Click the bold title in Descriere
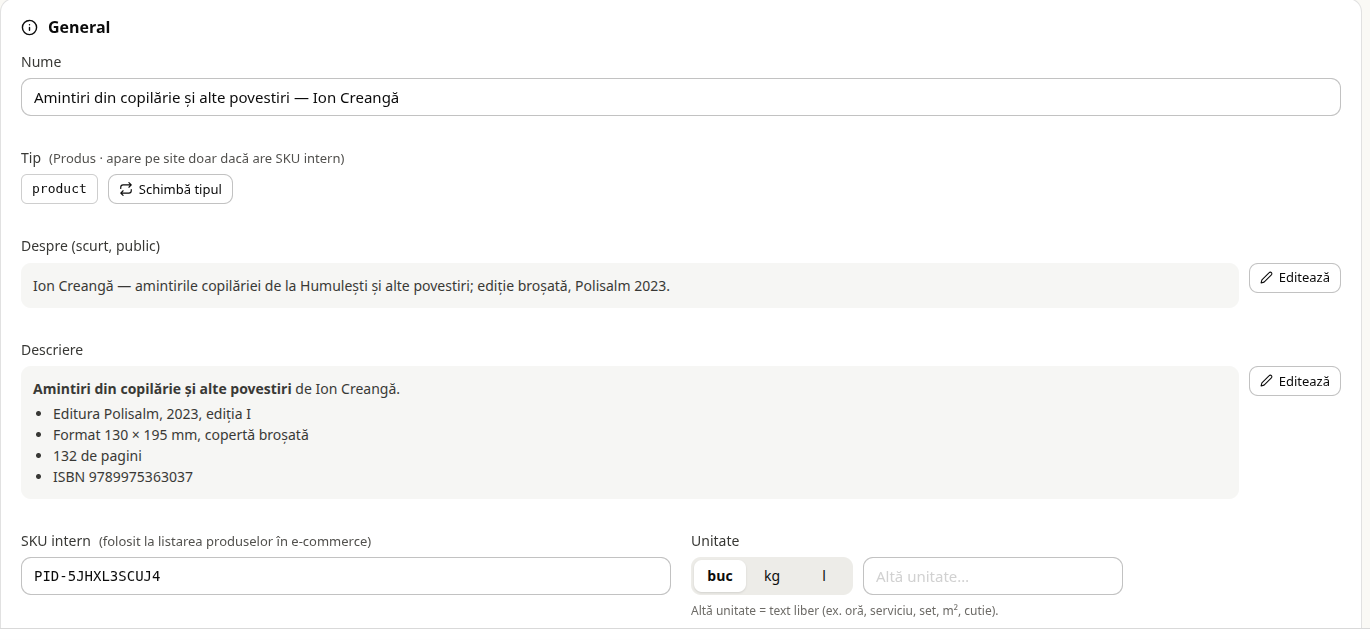This screenshot has width=1370, height=640. click(162, 389)
